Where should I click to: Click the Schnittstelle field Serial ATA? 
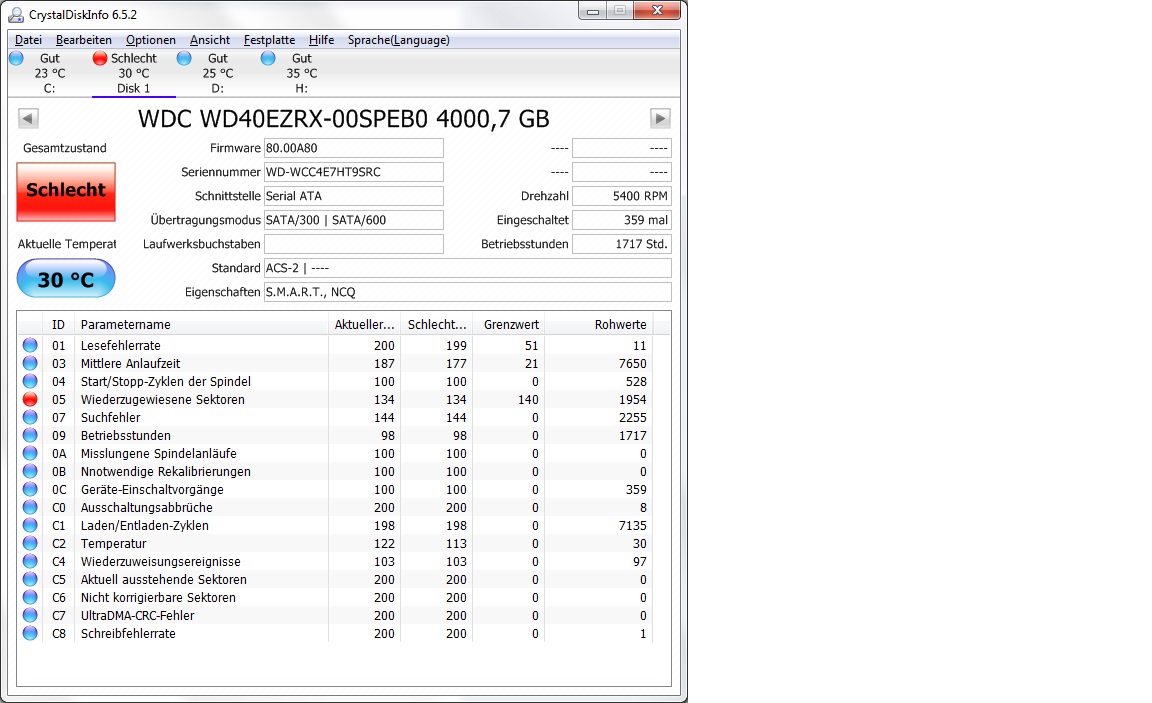point(353,196)
